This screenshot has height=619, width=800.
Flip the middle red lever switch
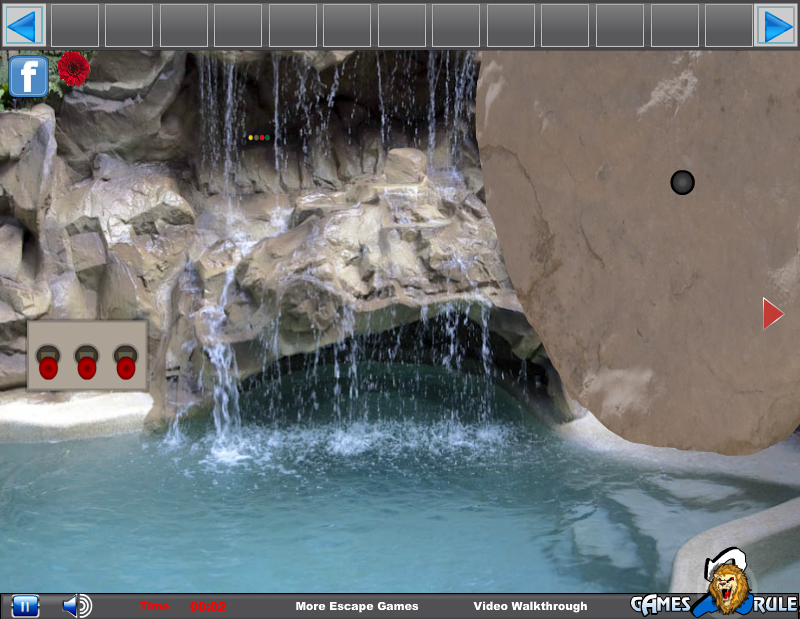pos(87,362)
